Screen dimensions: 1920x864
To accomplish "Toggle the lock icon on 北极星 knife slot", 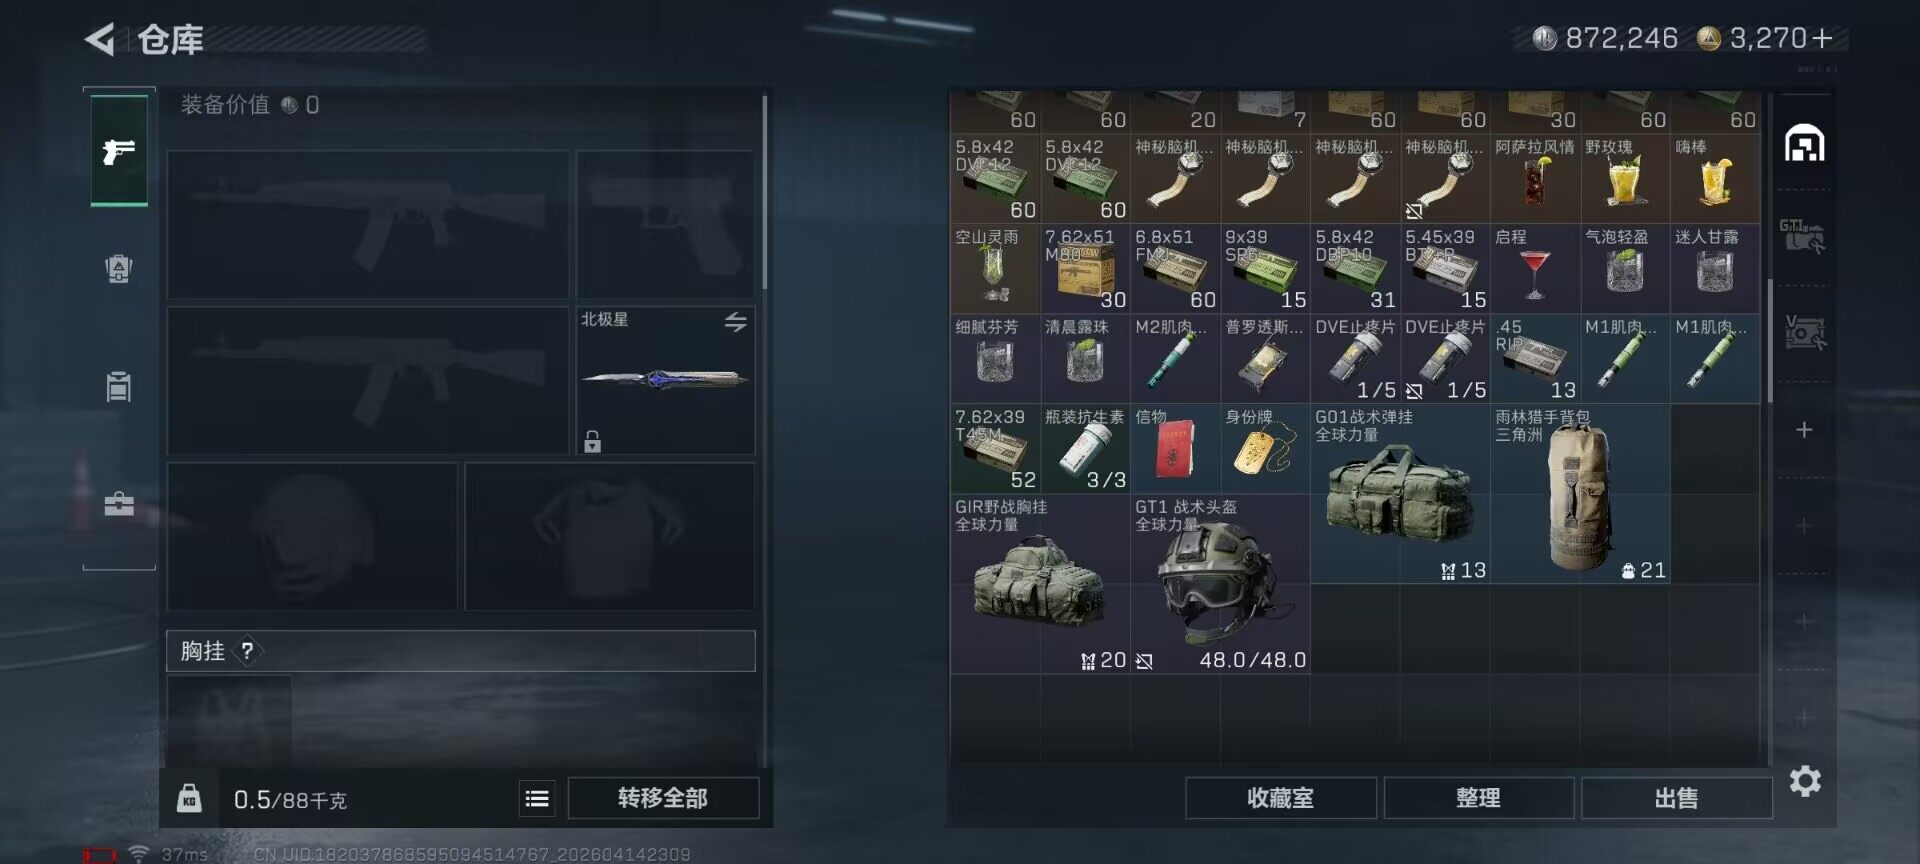I will coord(592,441).
